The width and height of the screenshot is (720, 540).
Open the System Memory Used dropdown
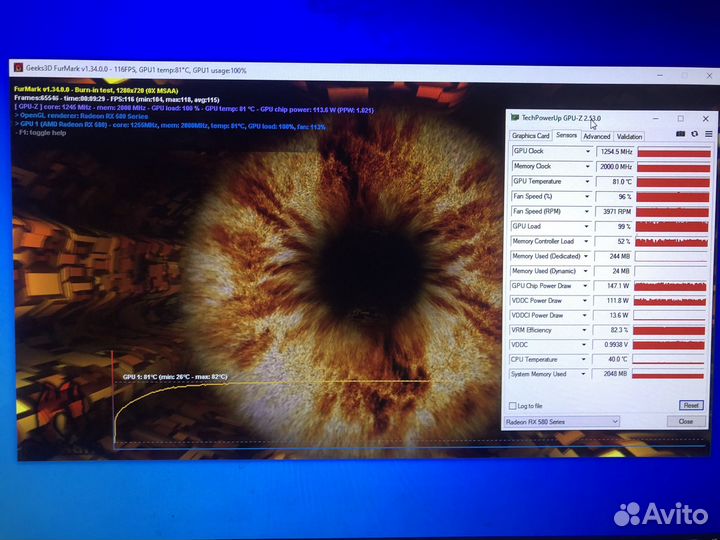point(583,374)
